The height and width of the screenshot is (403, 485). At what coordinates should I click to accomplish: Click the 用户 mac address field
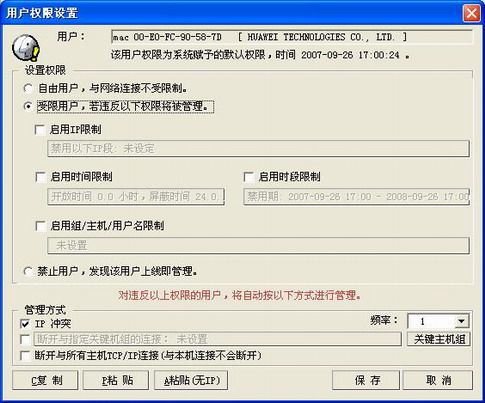pos(292,37)
